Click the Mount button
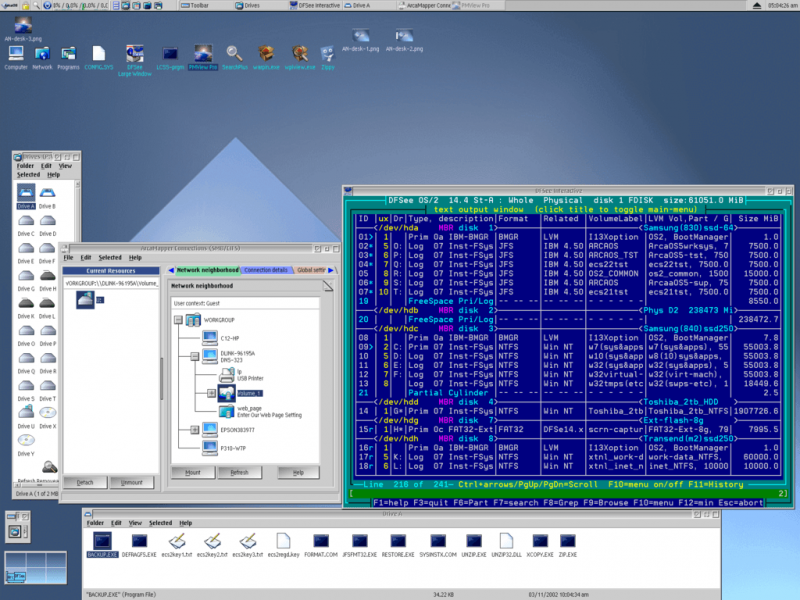The width and height of the screenshot is (800, 600). pyautogui.click(x=193, y=472)
